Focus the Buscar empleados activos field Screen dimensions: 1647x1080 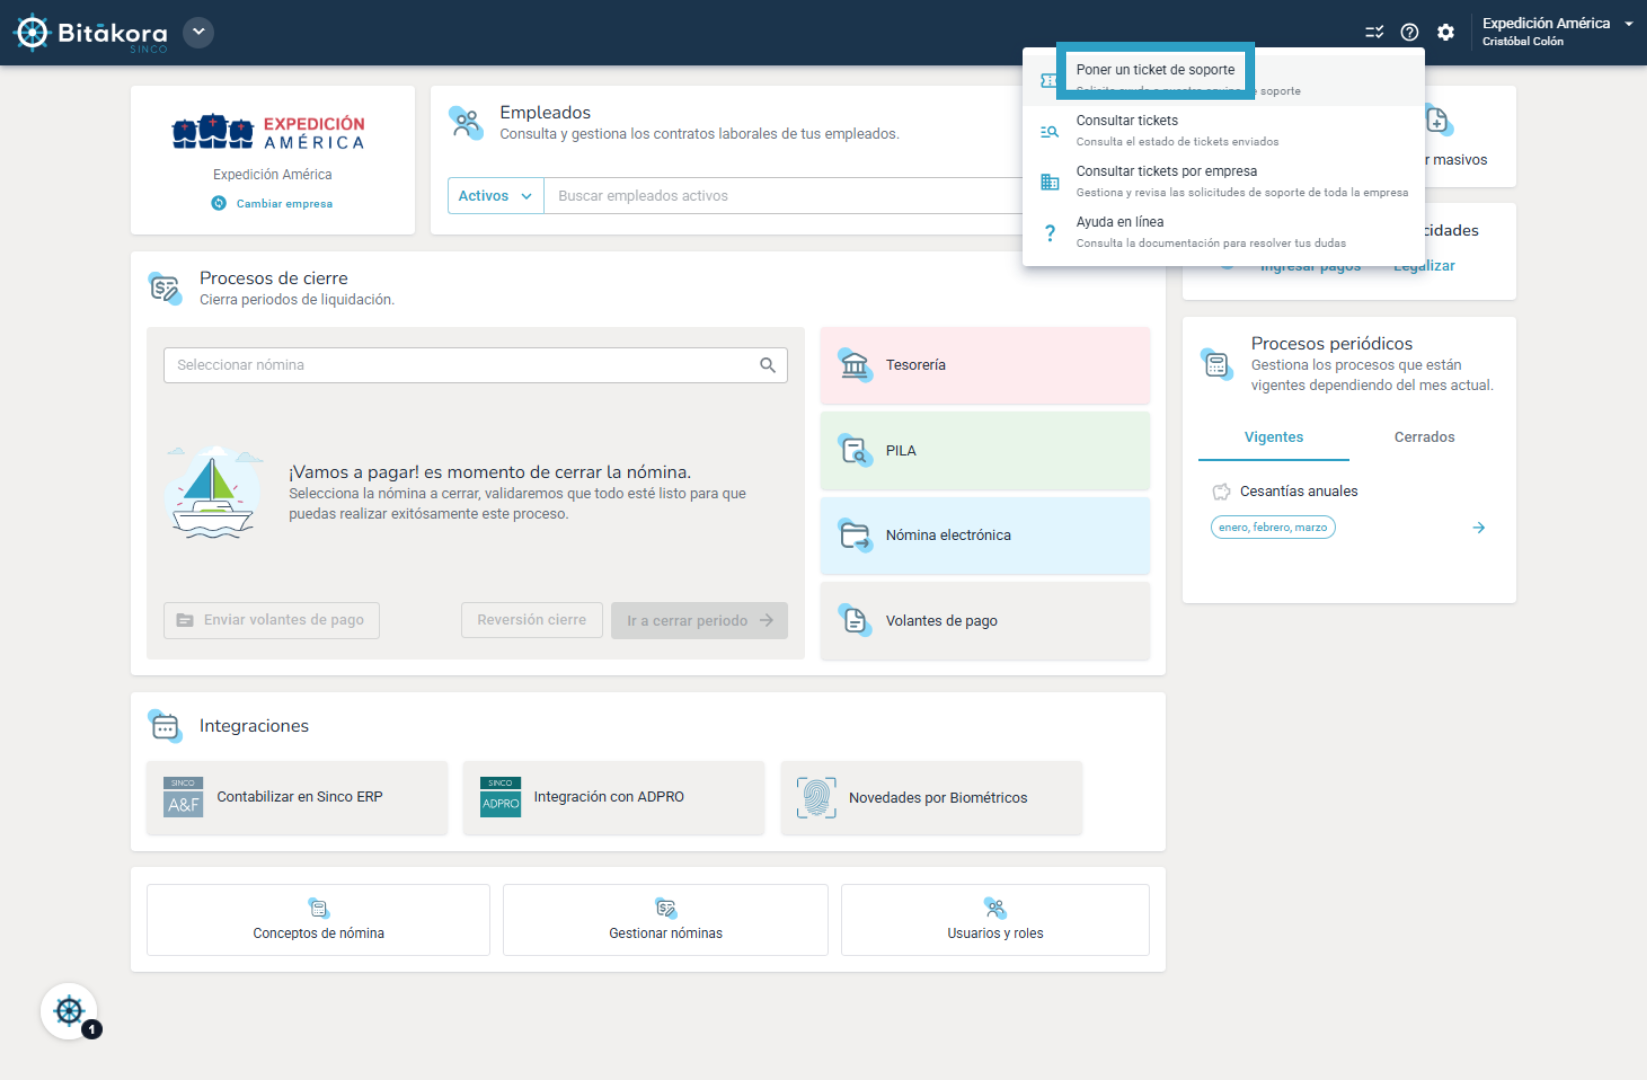pyautogui.click(x=785, y=196)
